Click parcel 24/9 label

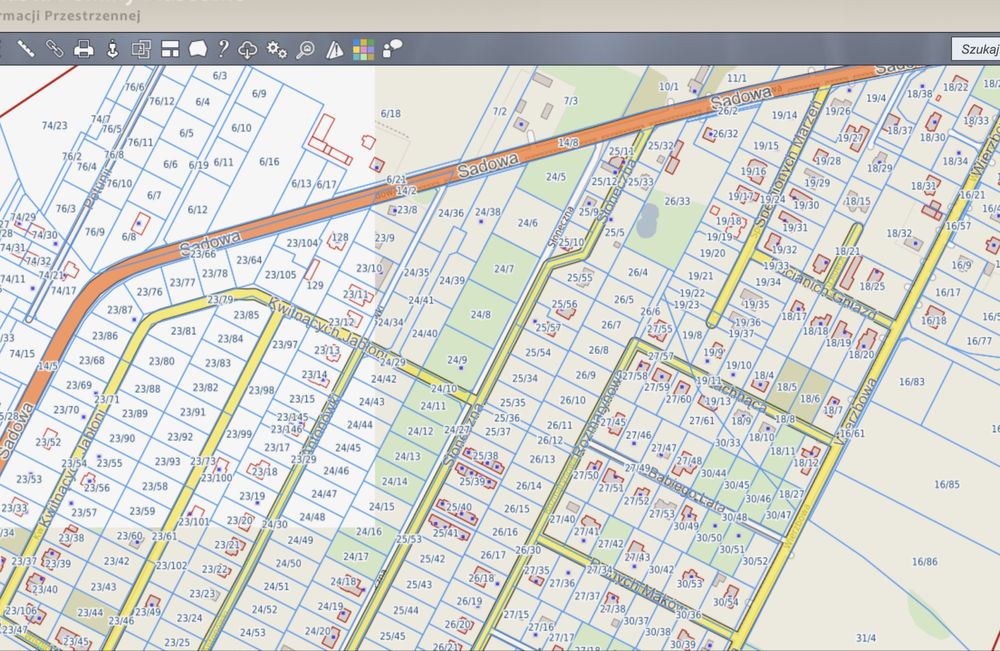tap(457, 360)
